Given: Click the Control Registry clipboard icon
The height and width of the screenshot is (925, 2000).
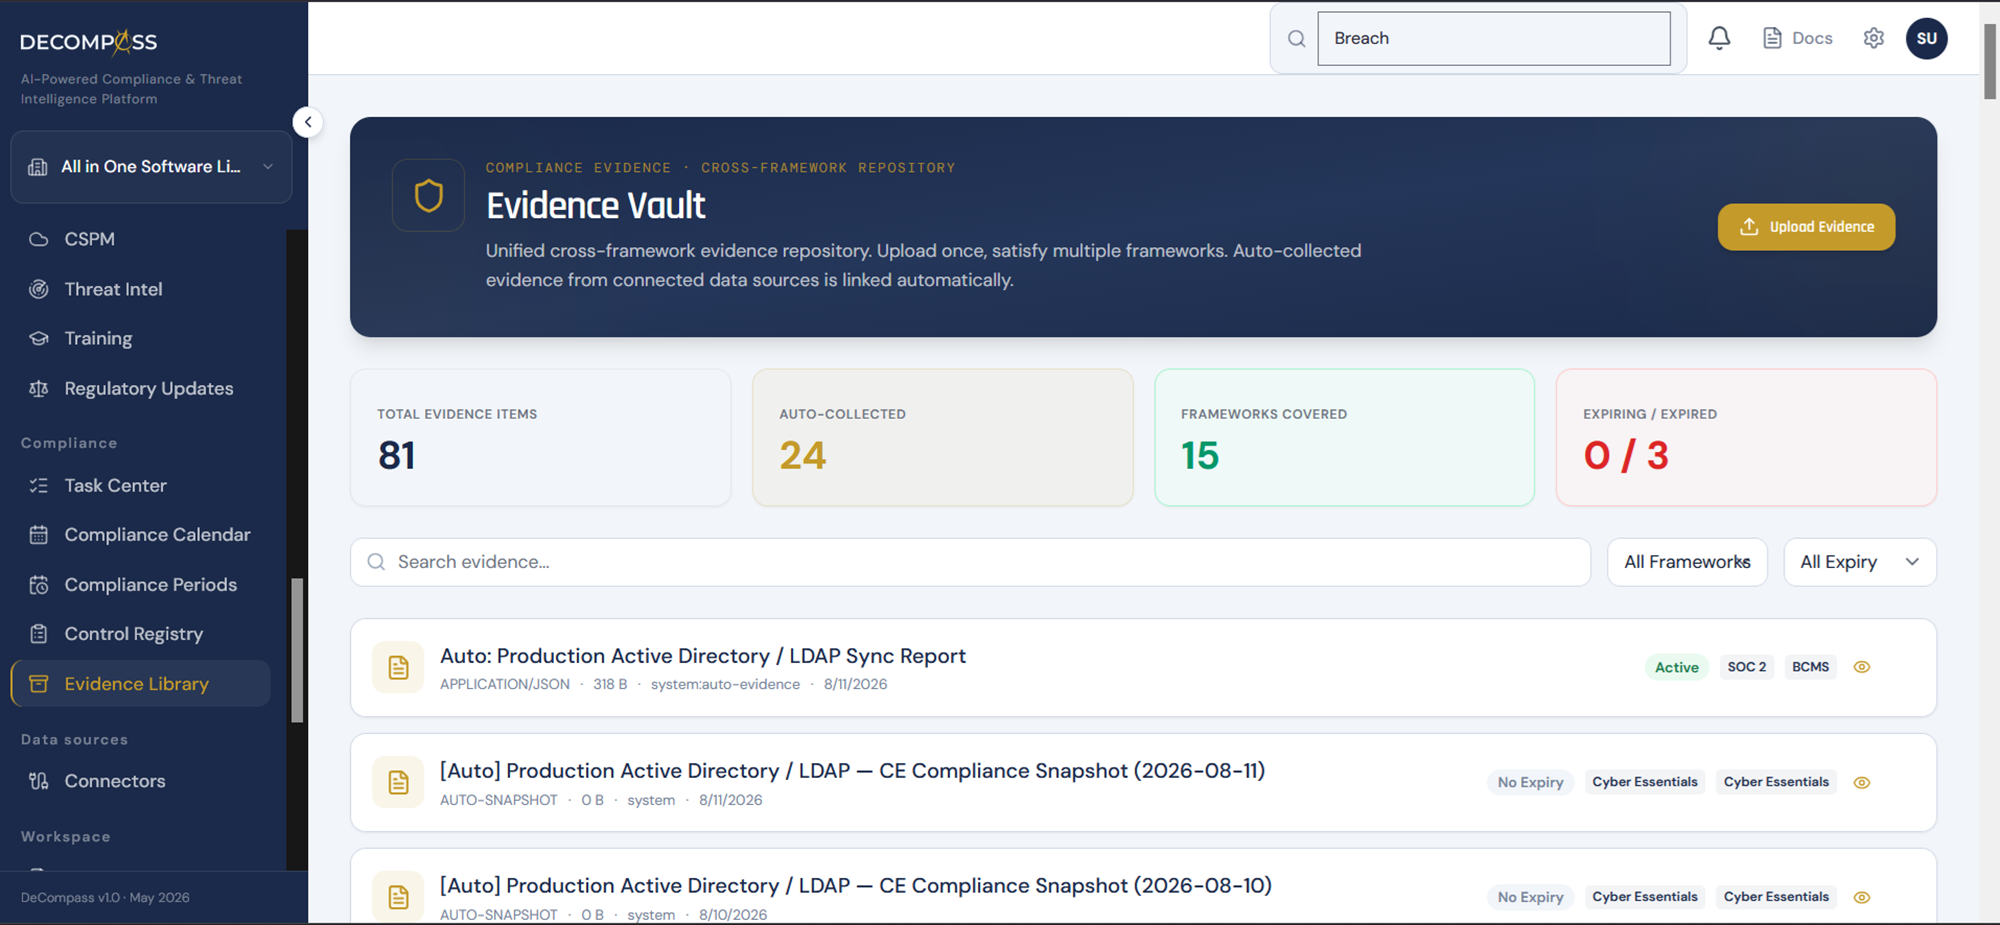Looking at the screenshot, I should point(39,633).
